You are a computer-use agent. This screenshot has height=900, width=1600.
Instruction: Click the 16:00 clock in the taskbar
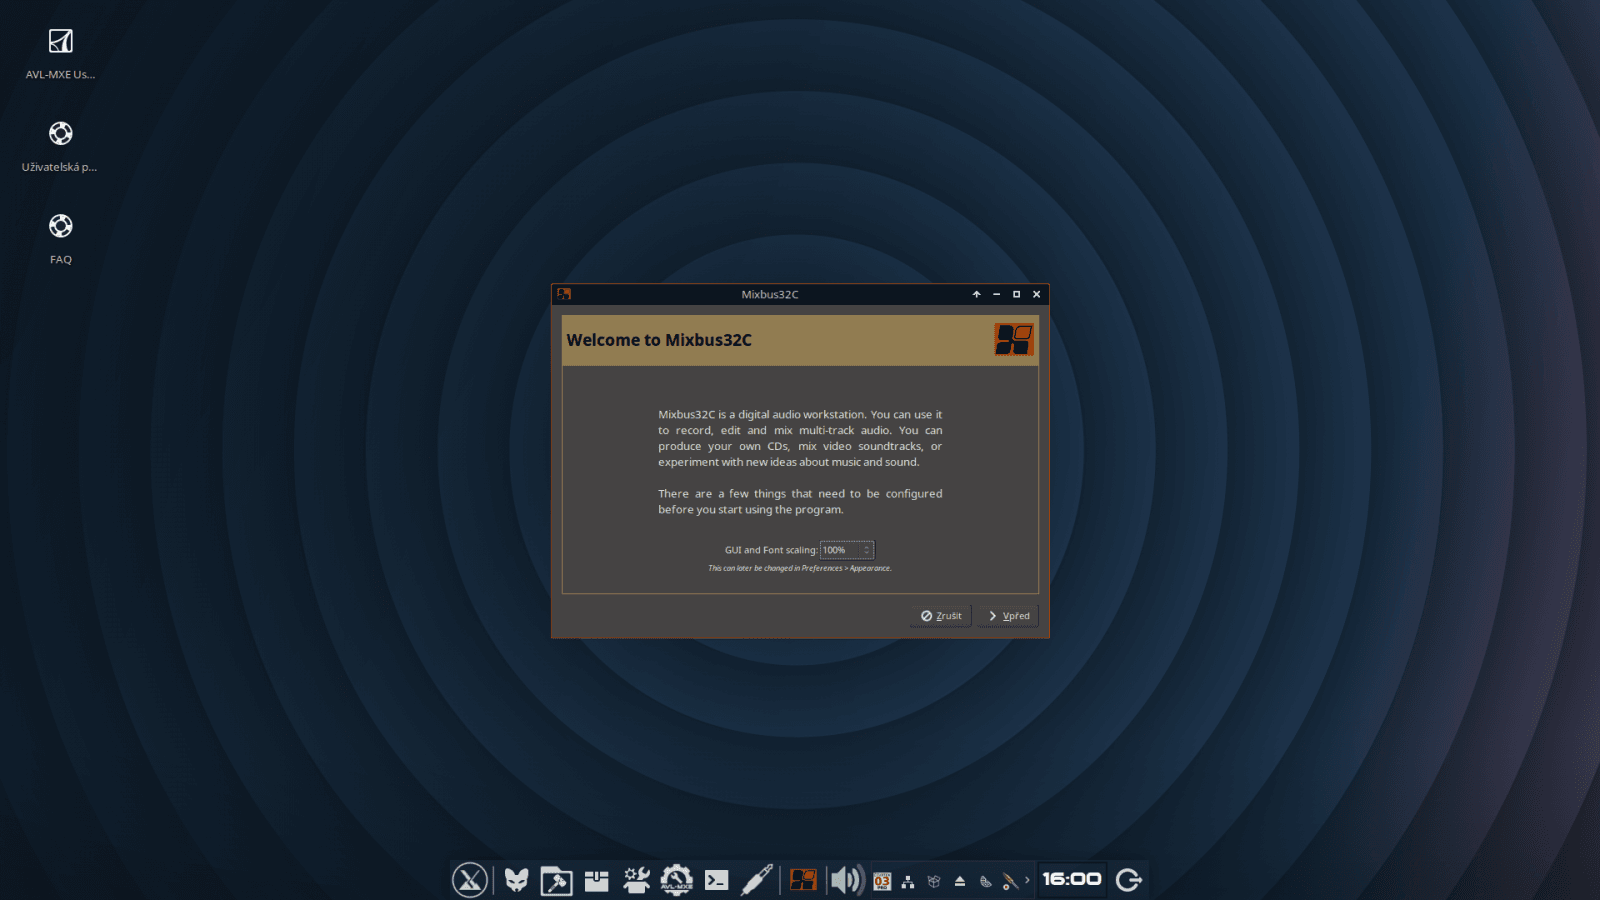coord(1072,879)
